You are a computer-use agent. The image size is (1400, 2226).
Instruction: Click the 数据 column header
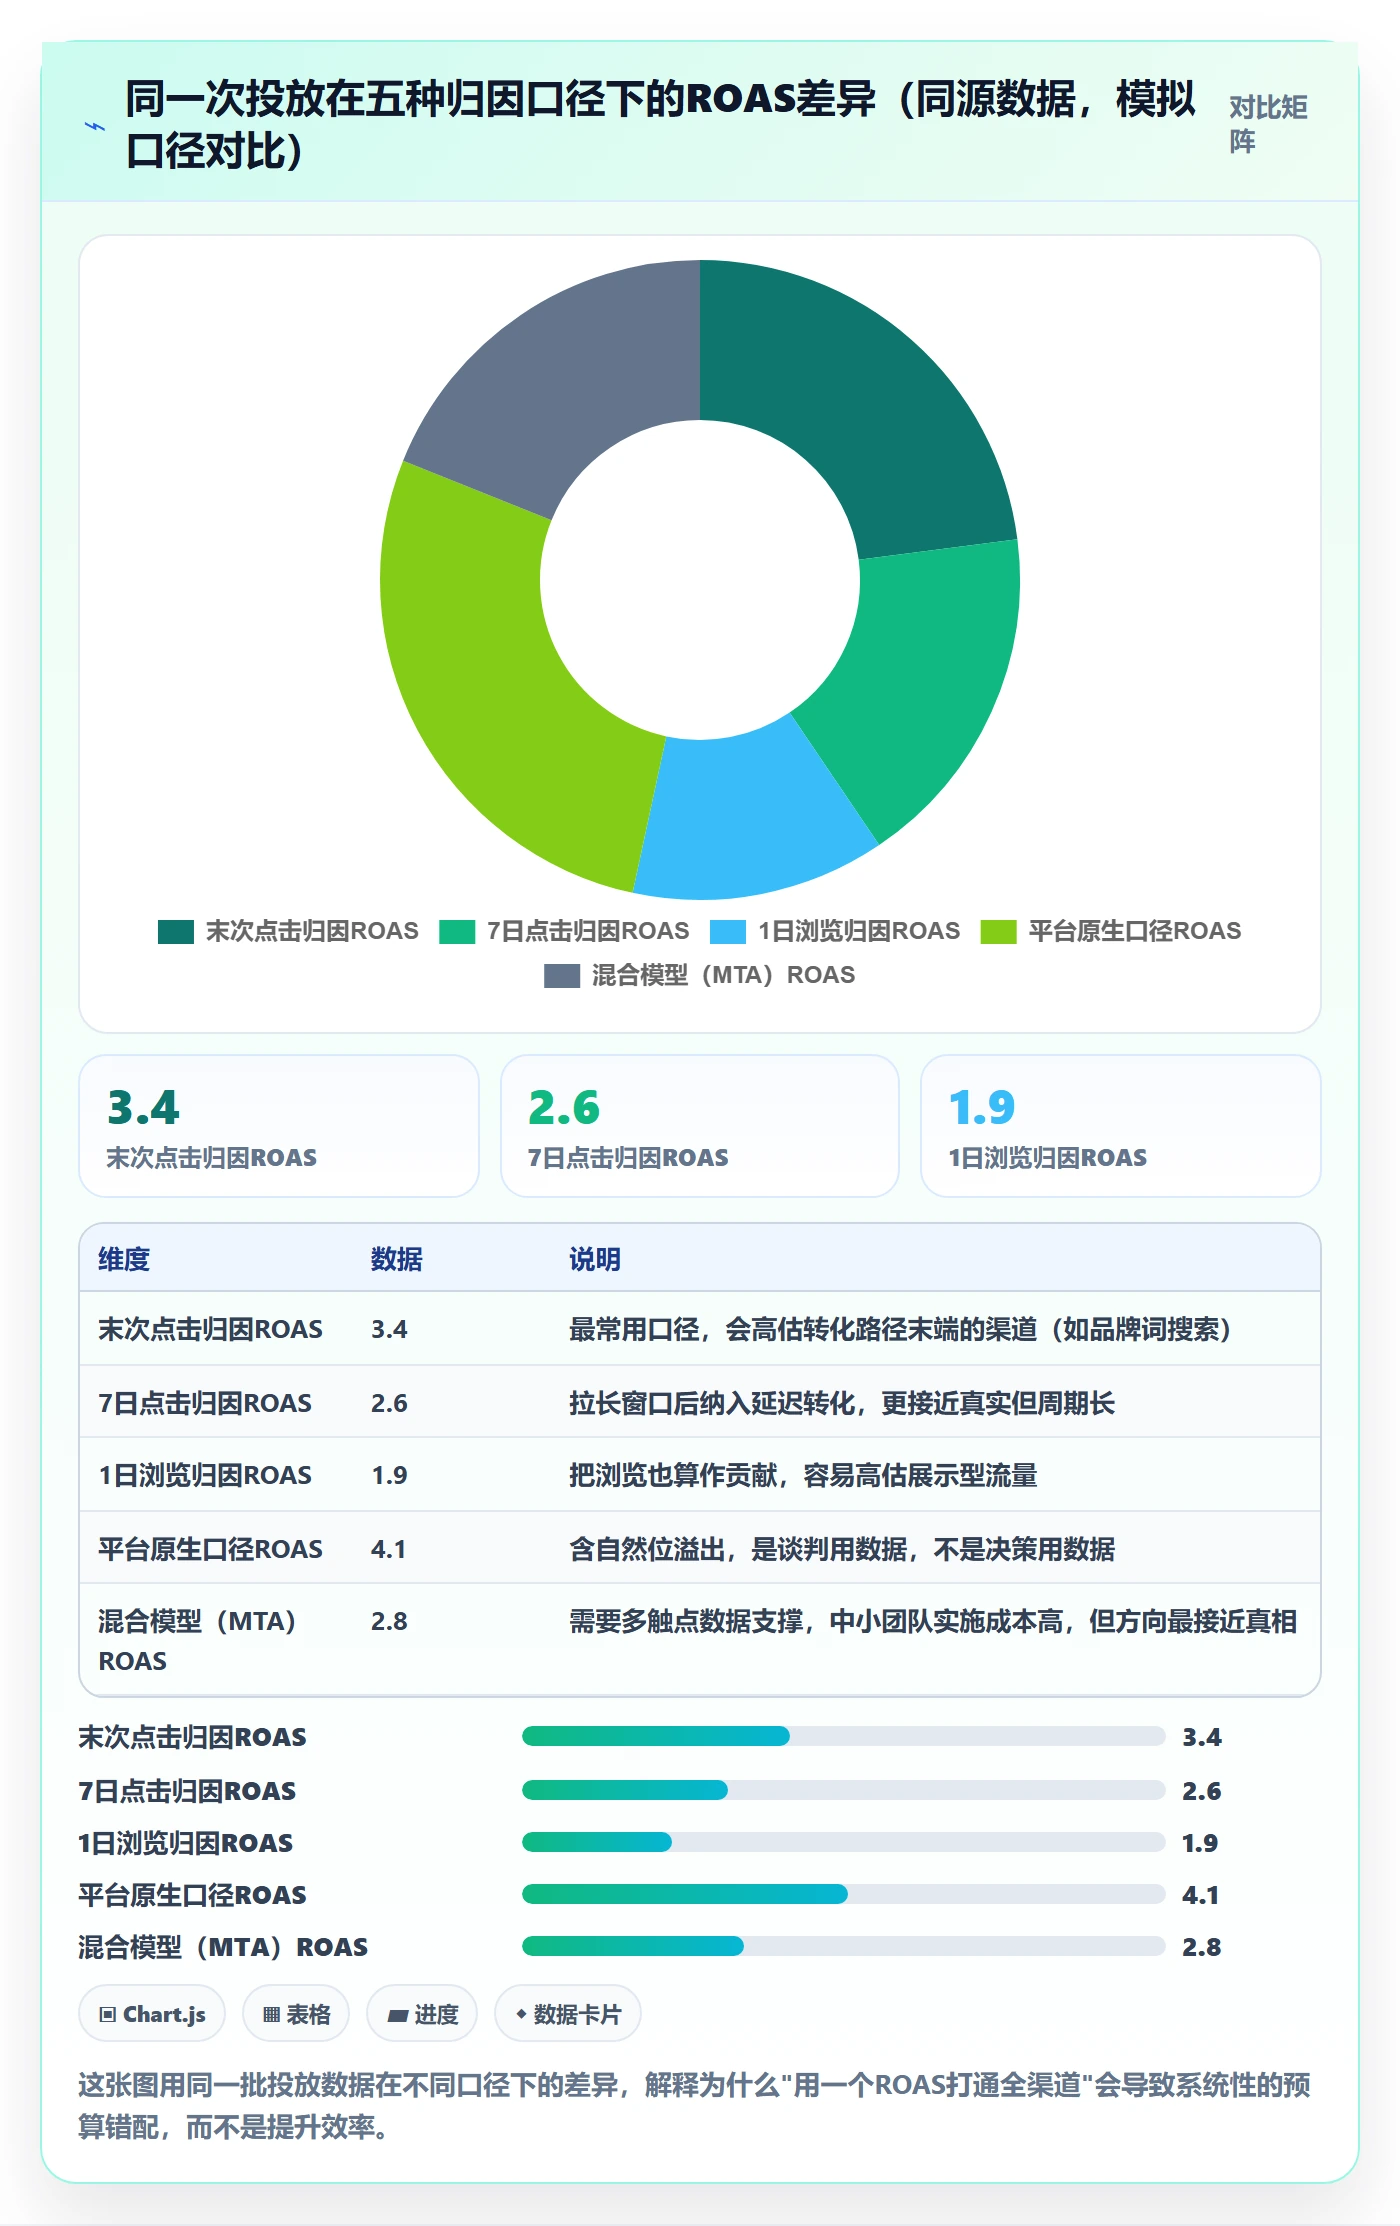point(397,1259)
